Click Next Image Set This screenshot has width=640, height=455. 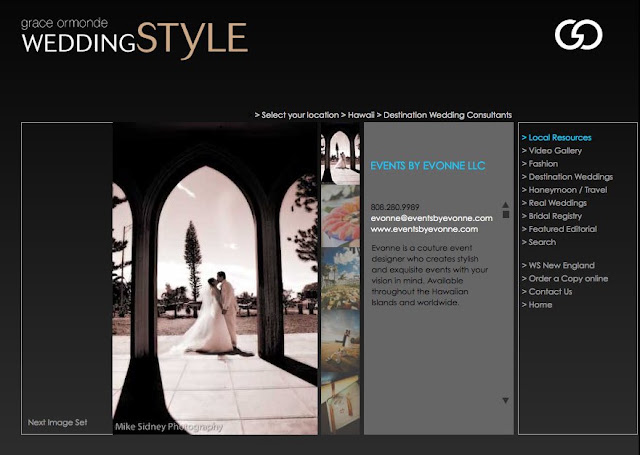click(58, 422)
